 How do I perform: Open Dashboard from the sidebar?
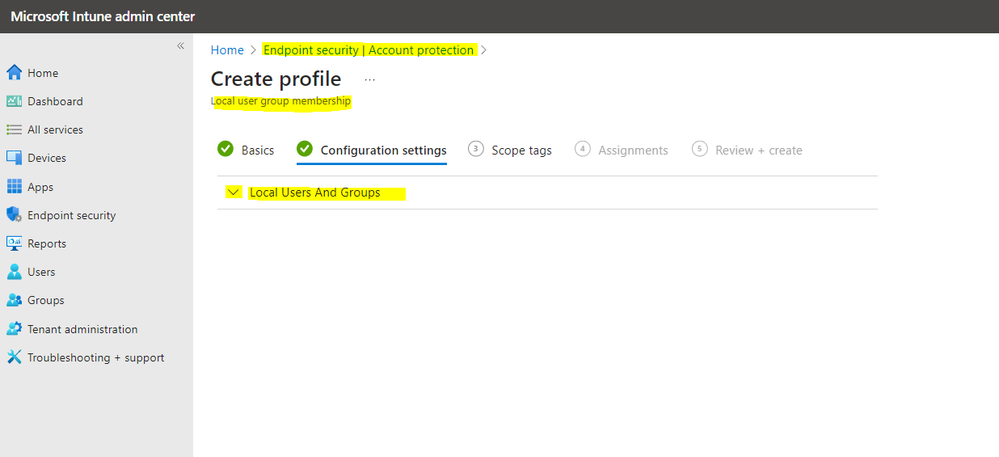(55, 101)
